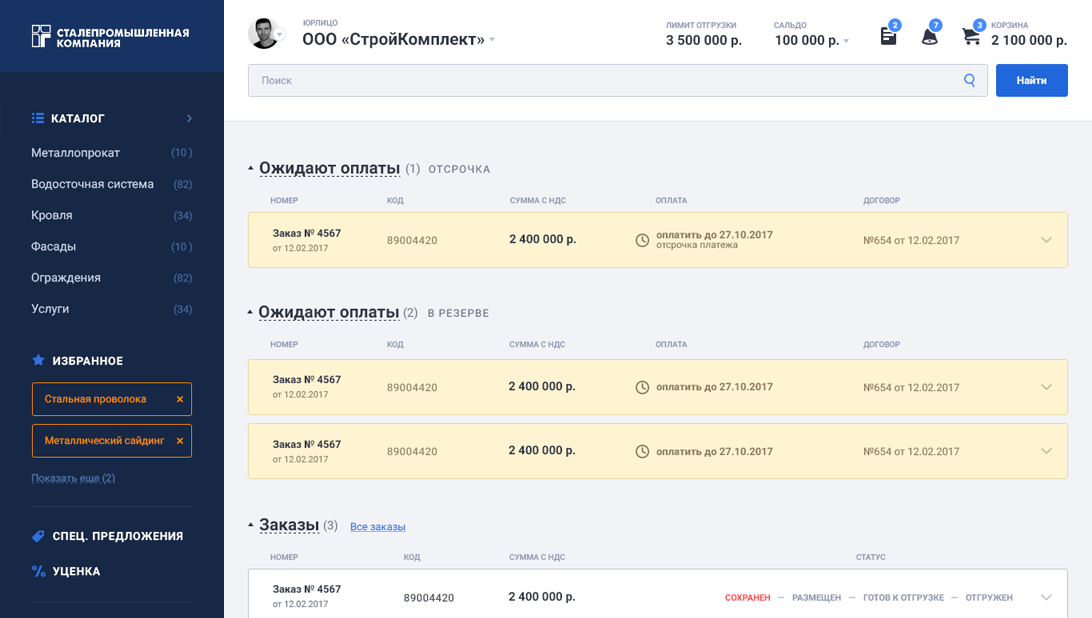The image size is (1092, 618).
Task: Open the Все заказы link
Action: (377, 527)
